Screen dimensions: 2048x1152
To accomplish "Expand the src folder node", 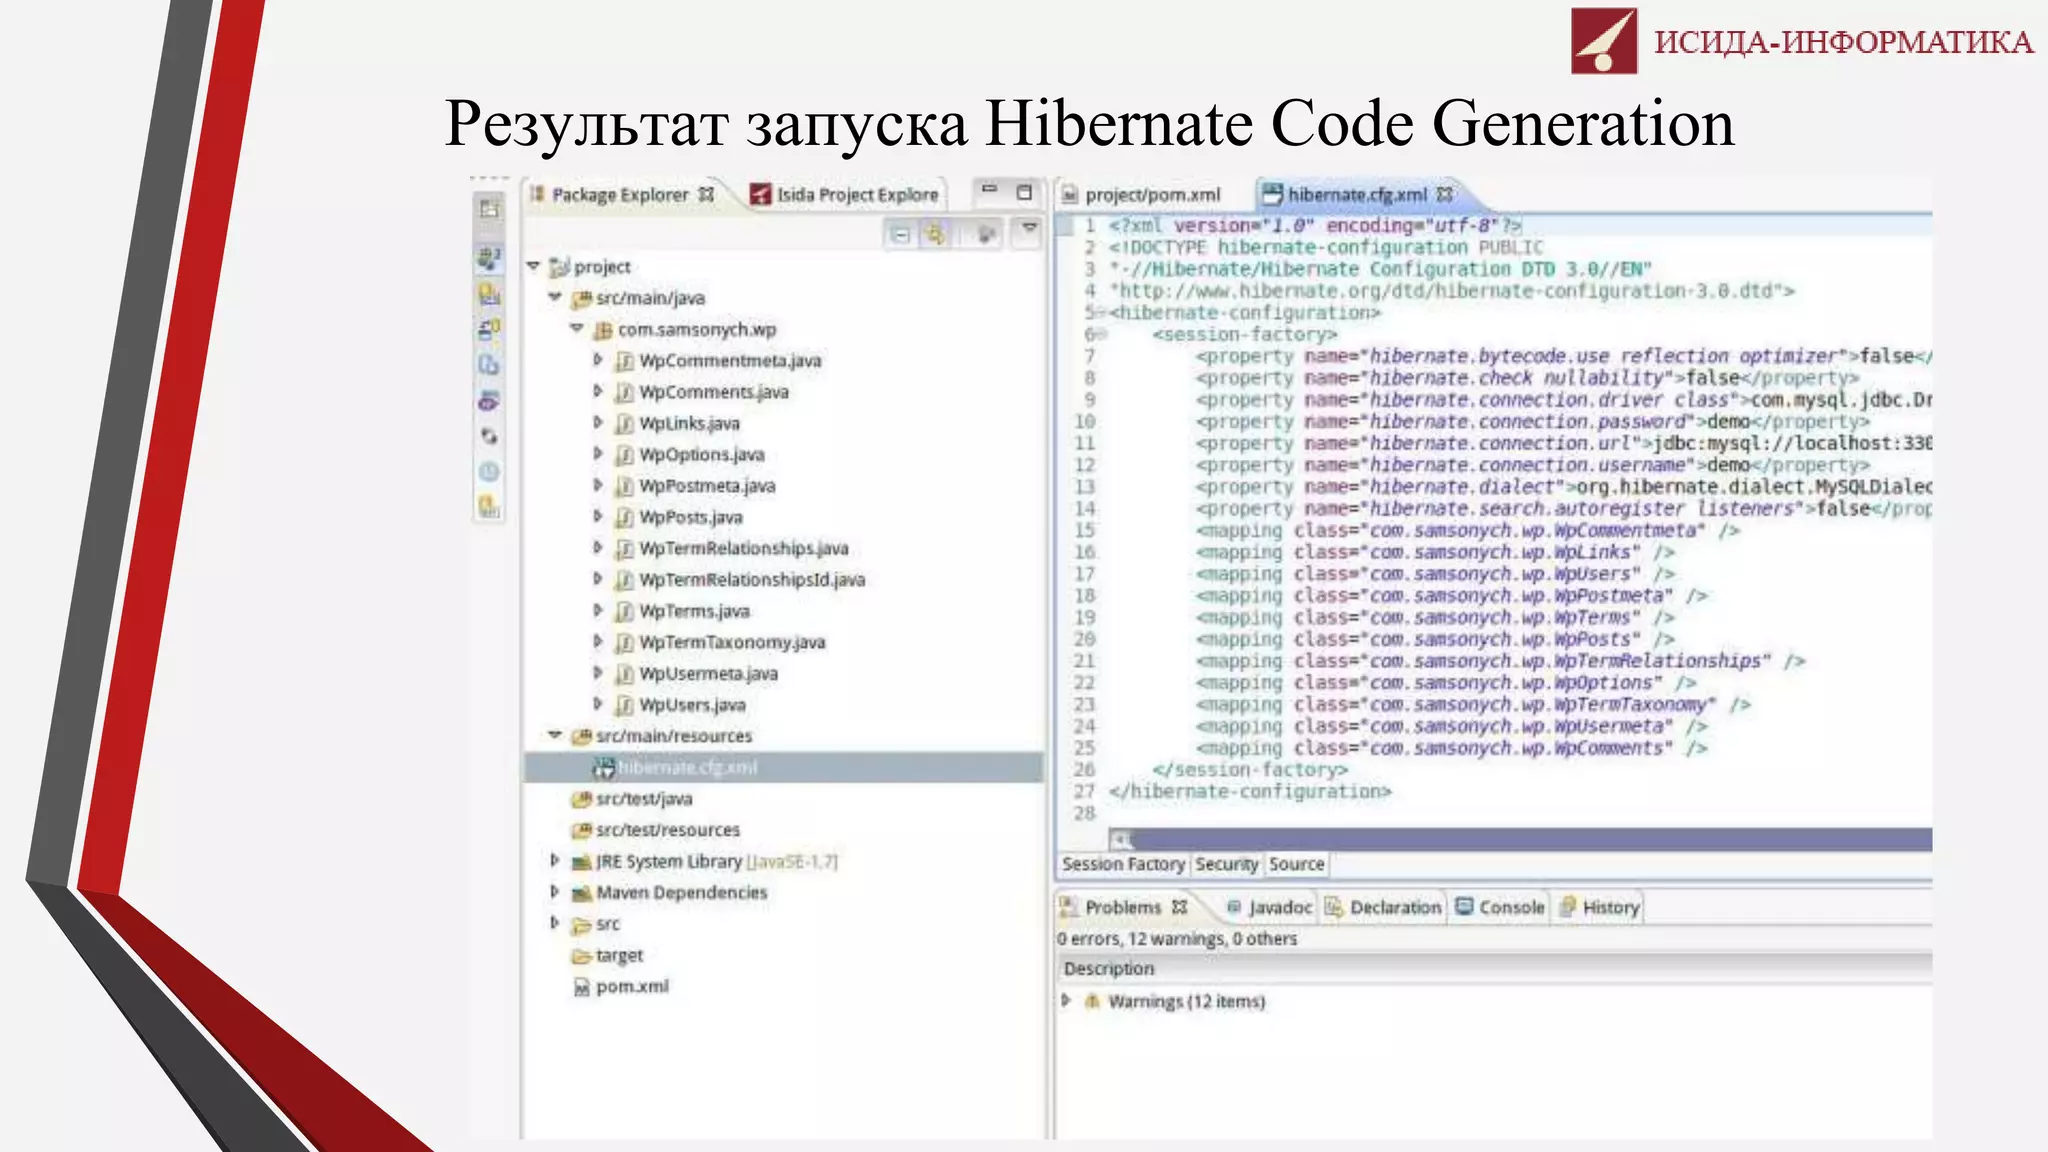I will click(x=555, y=923).
